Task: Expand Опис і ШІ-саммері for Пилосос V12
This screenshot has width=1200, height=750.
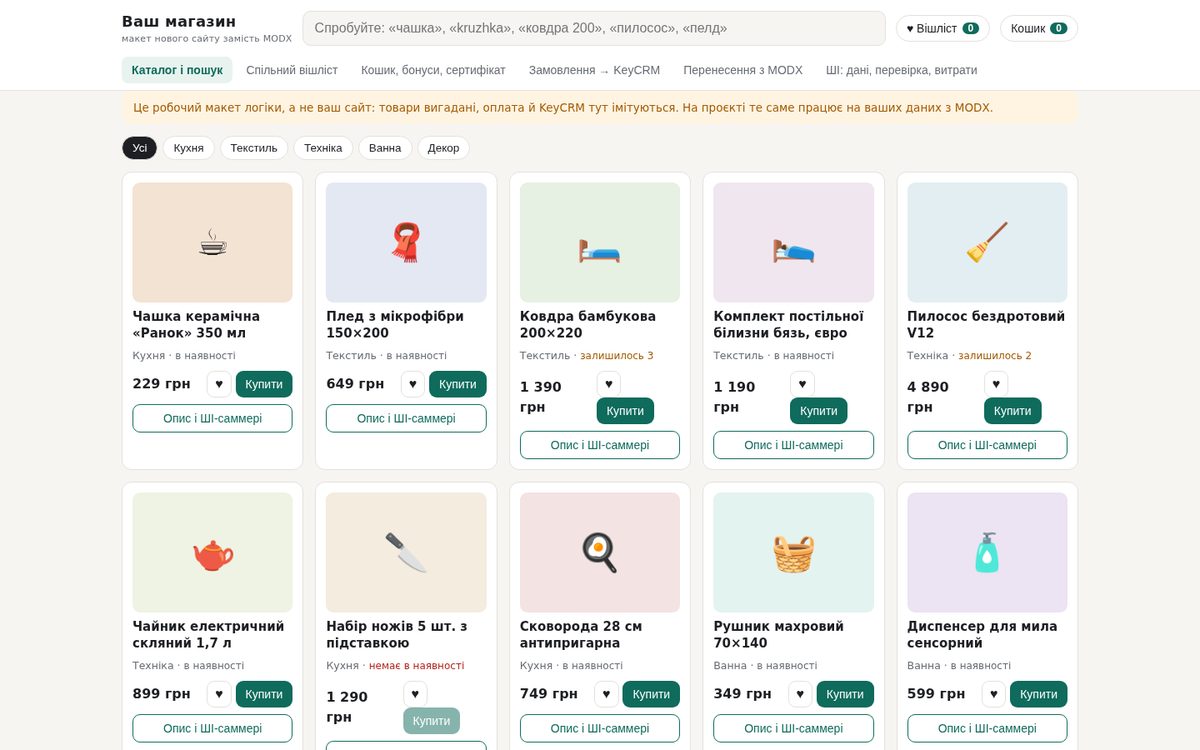Action: [x=987, y=445]
